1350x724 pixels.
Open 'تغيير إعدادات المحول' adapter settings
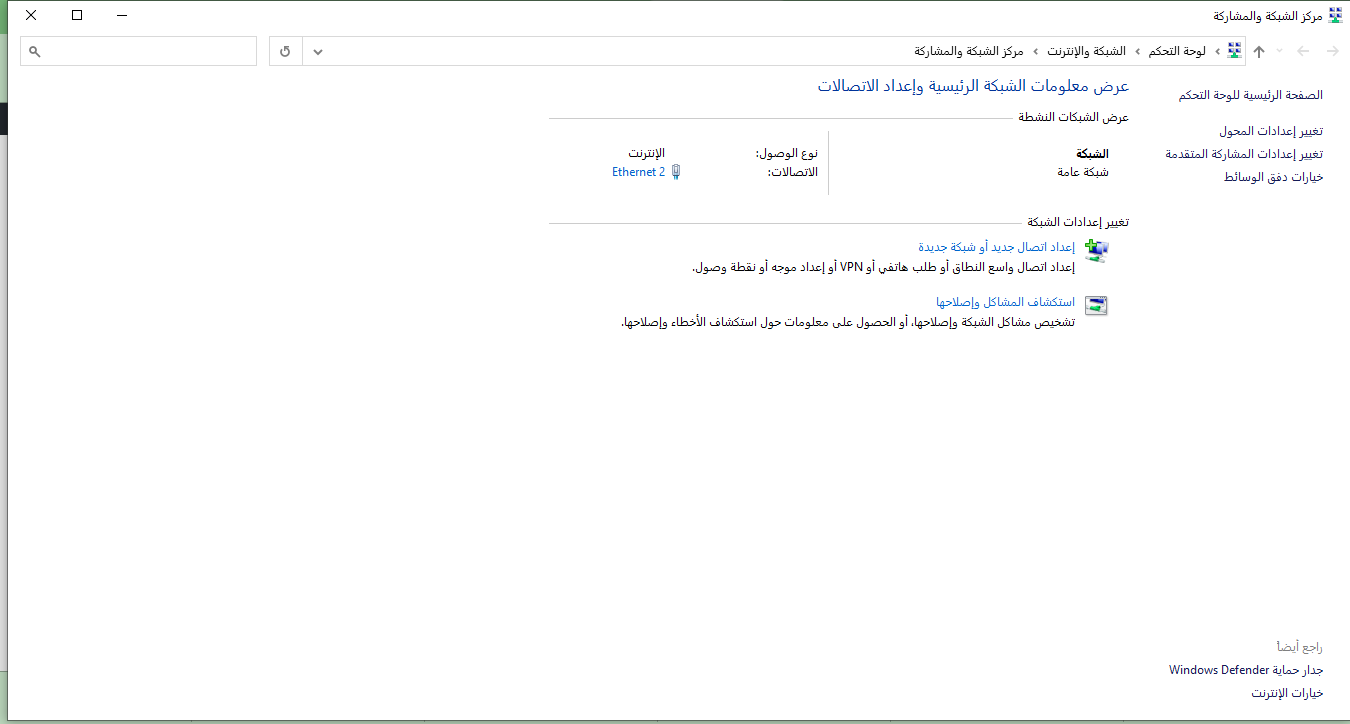coord(1271,131)
